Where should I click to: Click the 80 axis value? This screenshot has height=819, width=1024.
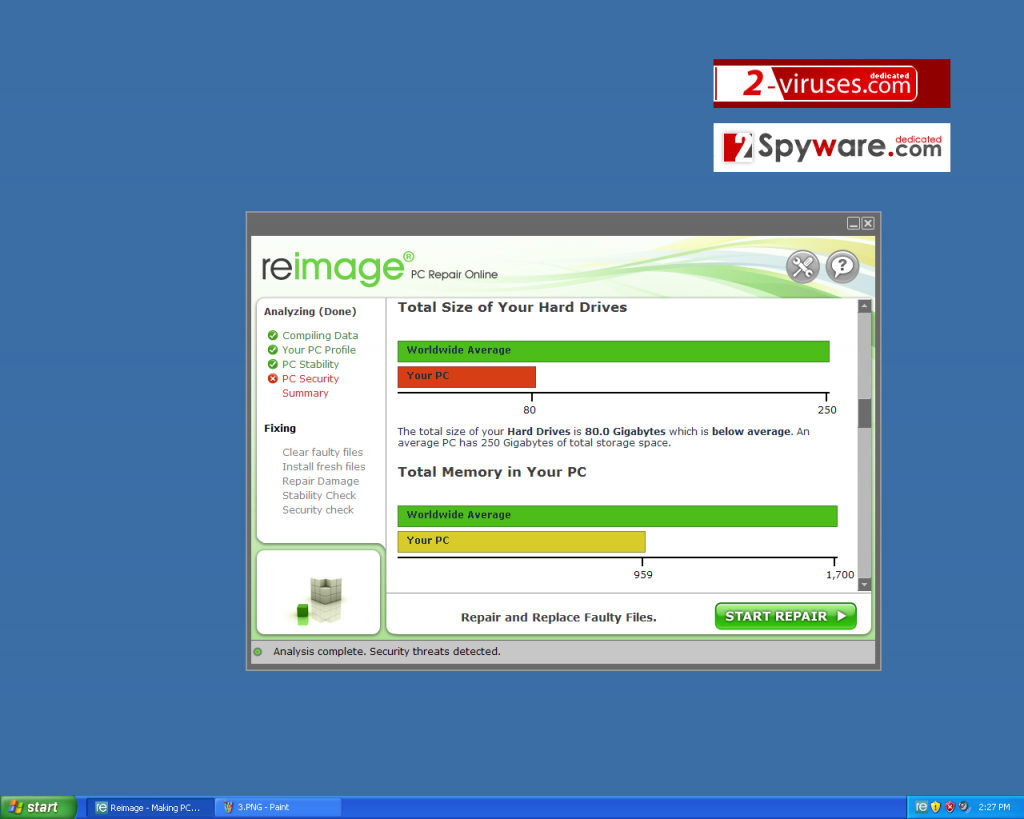pyautogui.click(x=530, y=410)
